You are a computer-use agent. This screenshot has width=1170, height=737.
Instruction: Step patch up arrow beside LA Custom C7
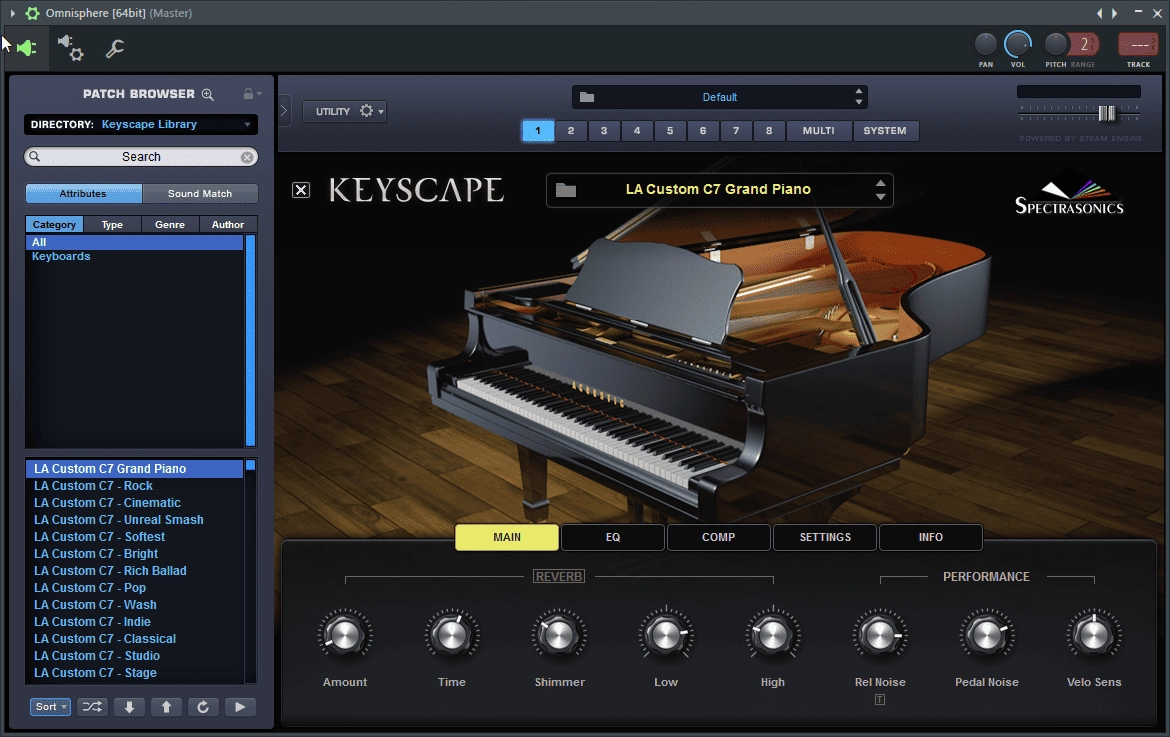pyautogui.click(x=880, y=184)
